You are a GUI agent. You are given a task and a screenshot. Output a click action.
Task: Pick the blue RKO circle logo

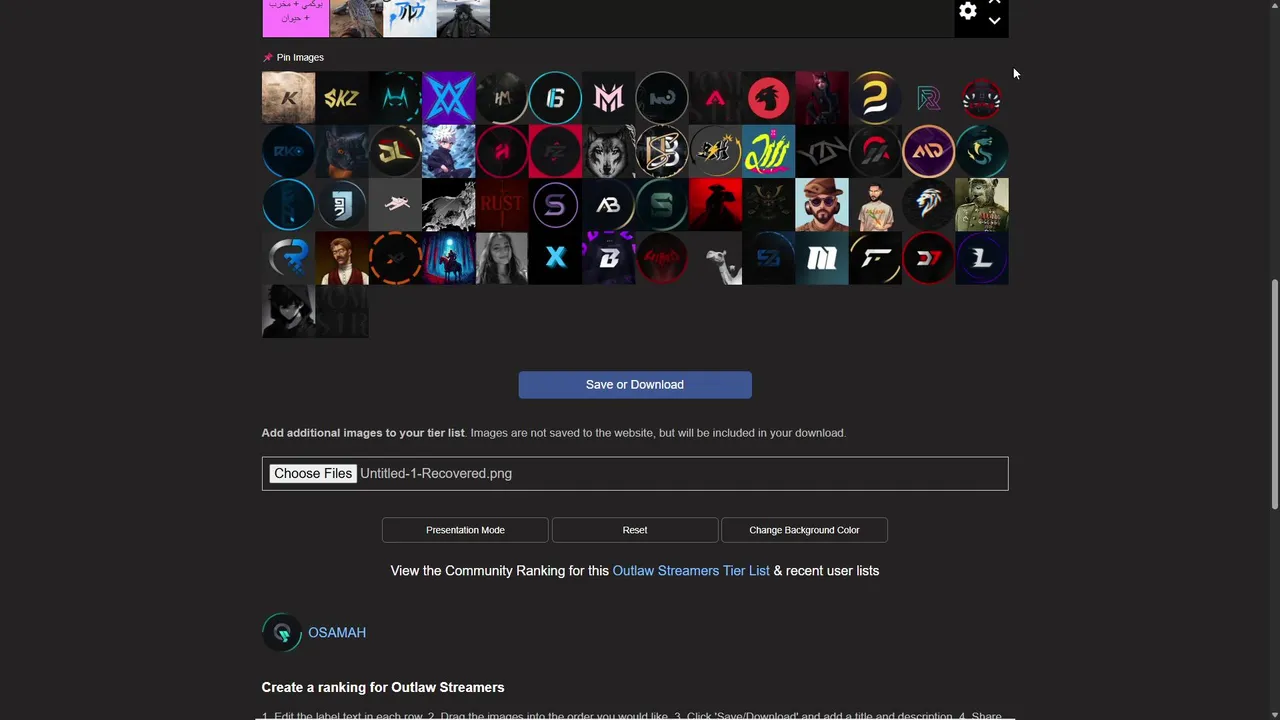pos(288,151)
